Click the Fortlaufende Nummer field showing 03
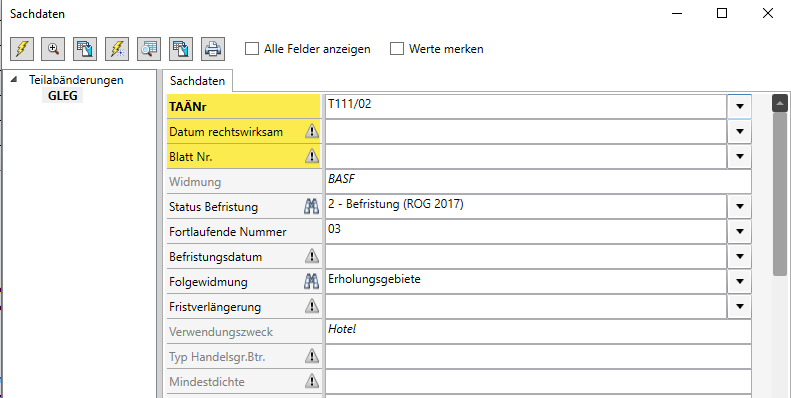 526,232
